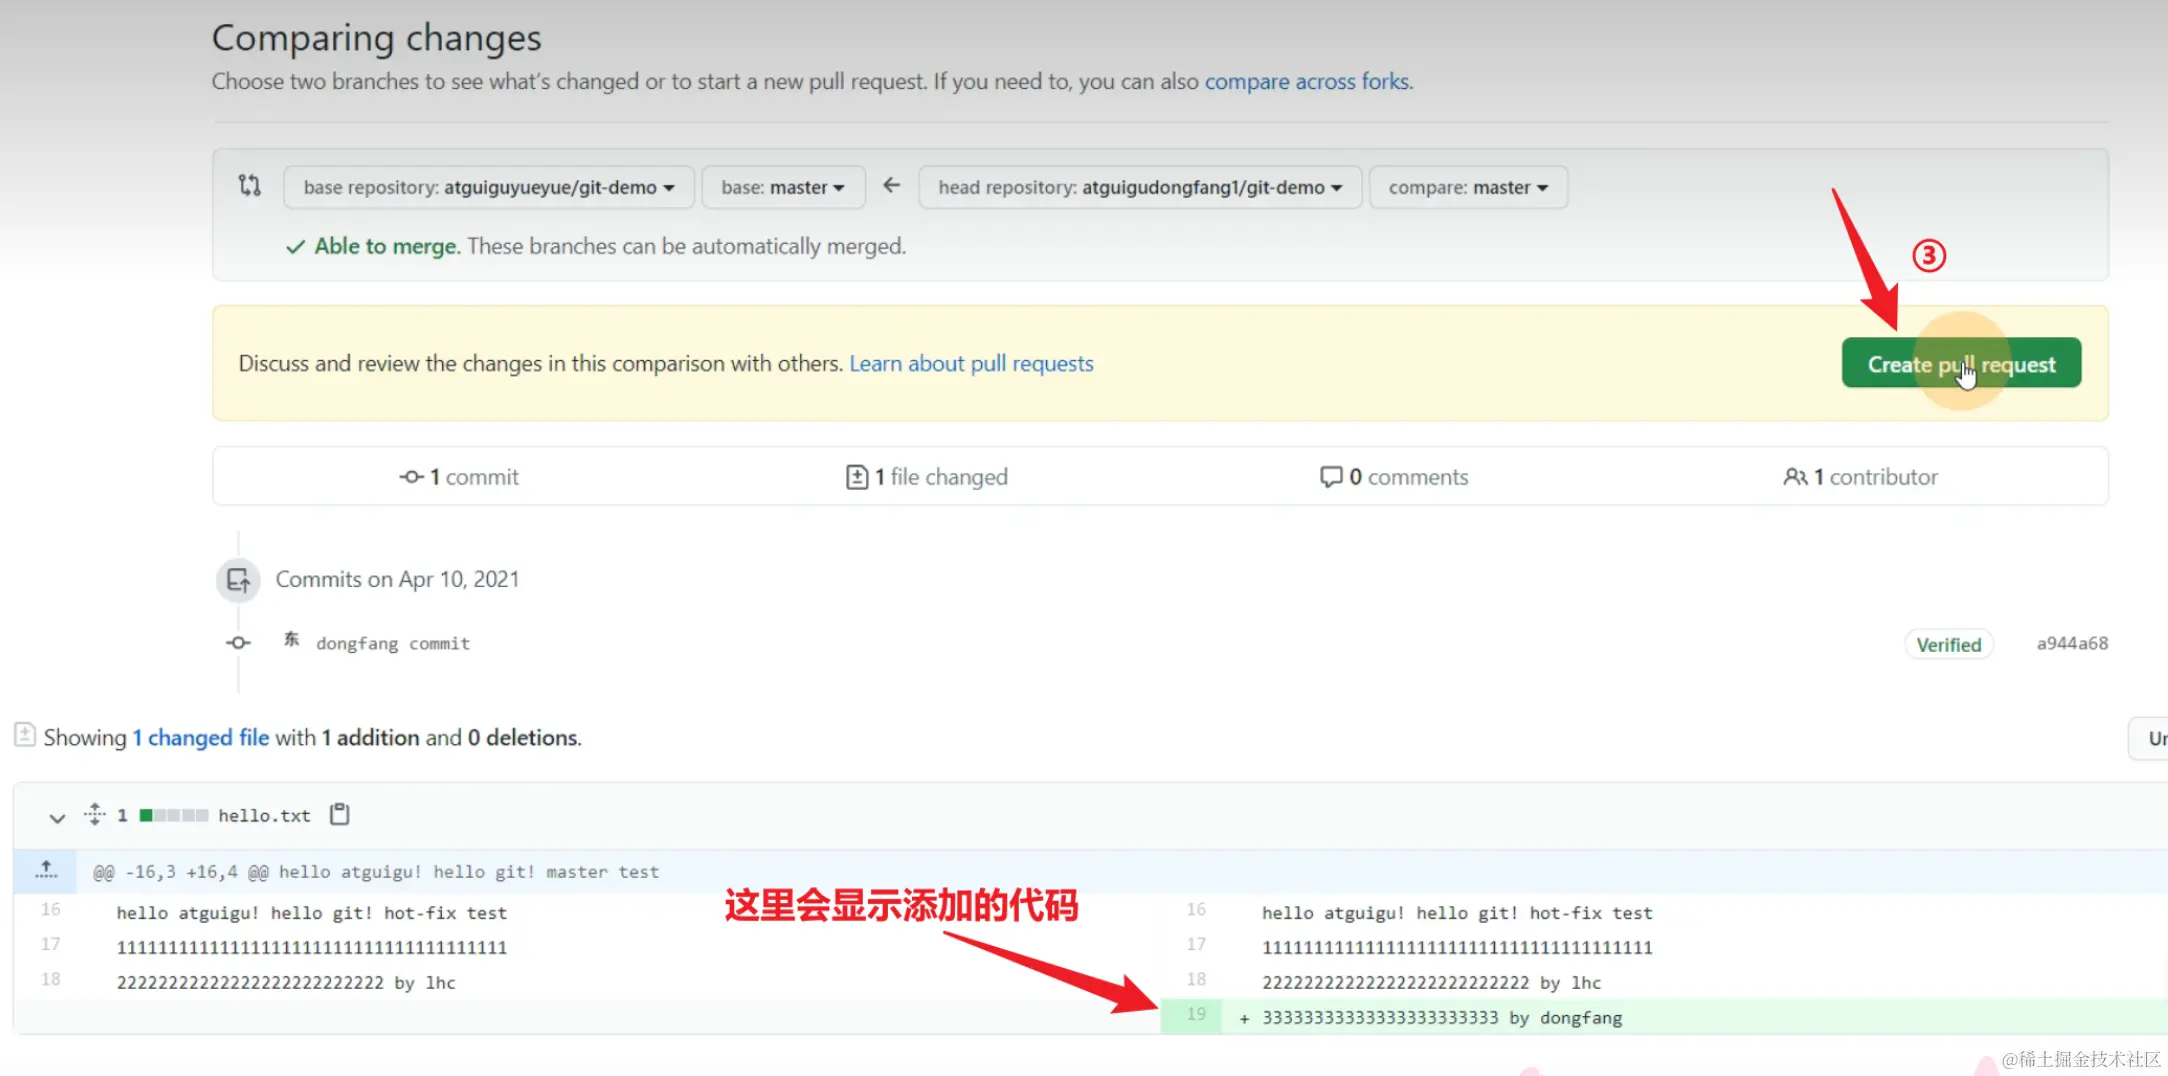Click the '1 changed file' link
This screenshot has width=2168, height=1076.
(x=201, y=737)
